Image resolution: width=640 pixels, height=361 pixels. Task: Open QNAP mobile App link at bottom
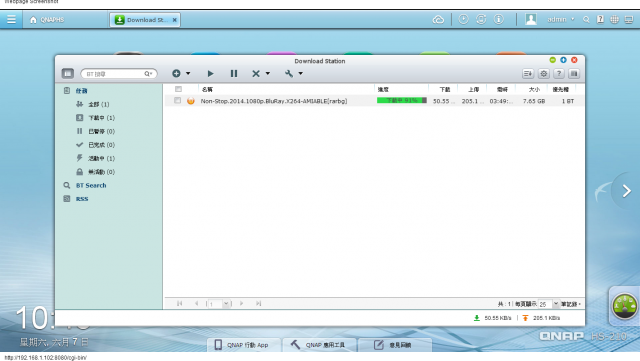(x=244, y=345)
